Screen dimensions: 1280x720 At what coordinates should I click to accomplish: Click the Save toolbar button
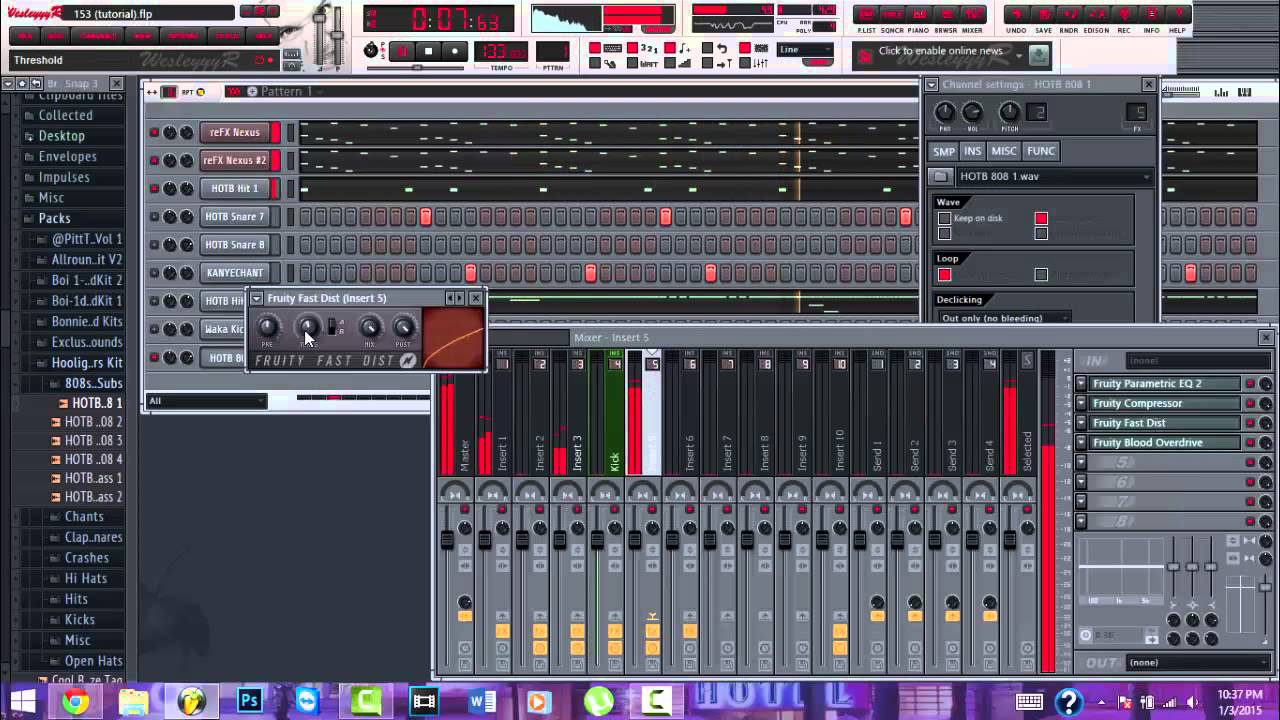click(1043, 14)
